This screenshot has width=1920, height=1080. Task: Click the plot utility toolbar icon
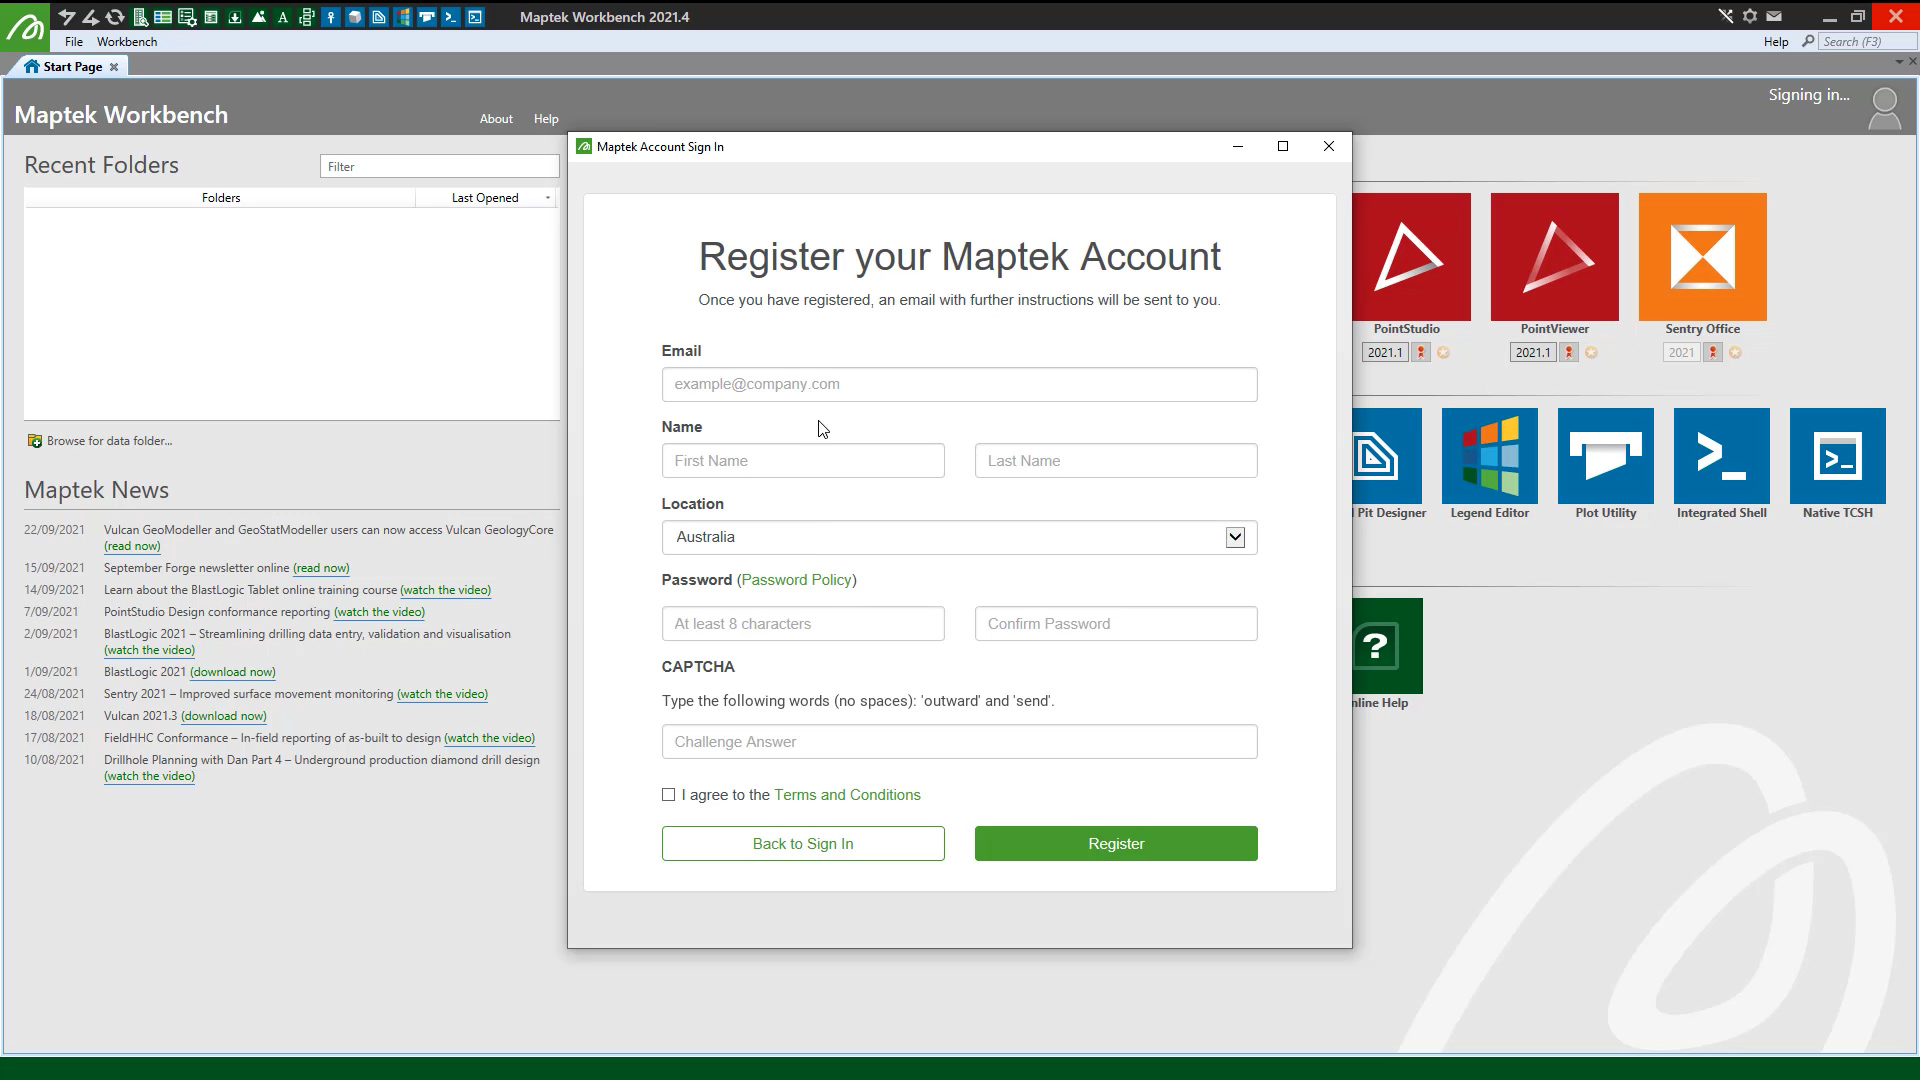point(427,17)
